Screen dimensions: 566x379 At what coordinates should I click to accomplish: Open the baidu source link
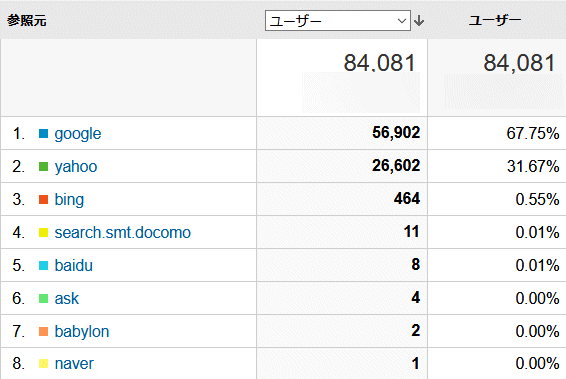coord(74,266)
